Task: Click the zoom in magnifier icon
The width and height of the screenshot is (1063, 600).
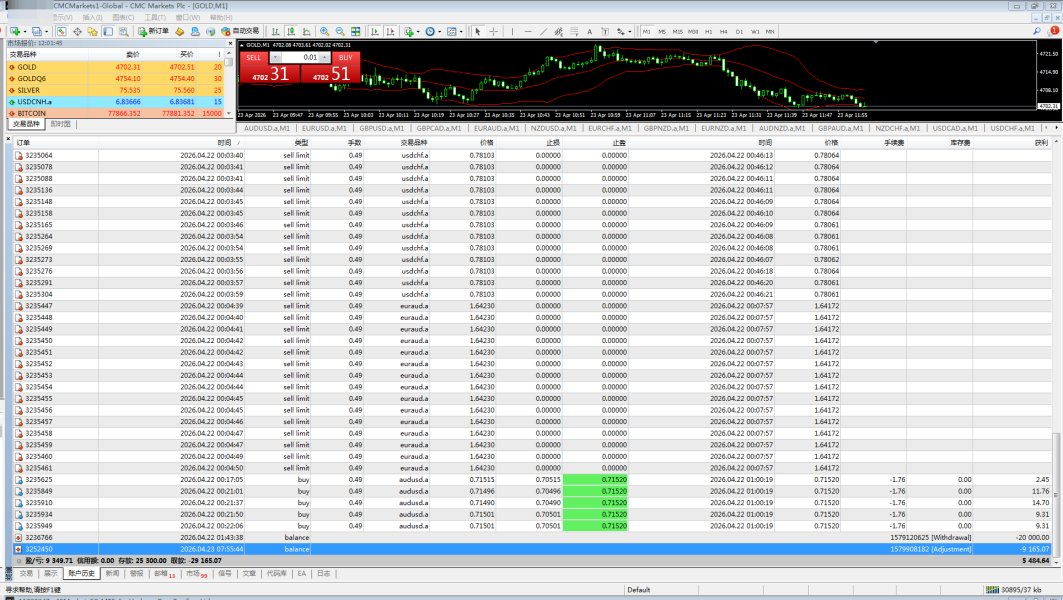Action: [x=325, y=31]
